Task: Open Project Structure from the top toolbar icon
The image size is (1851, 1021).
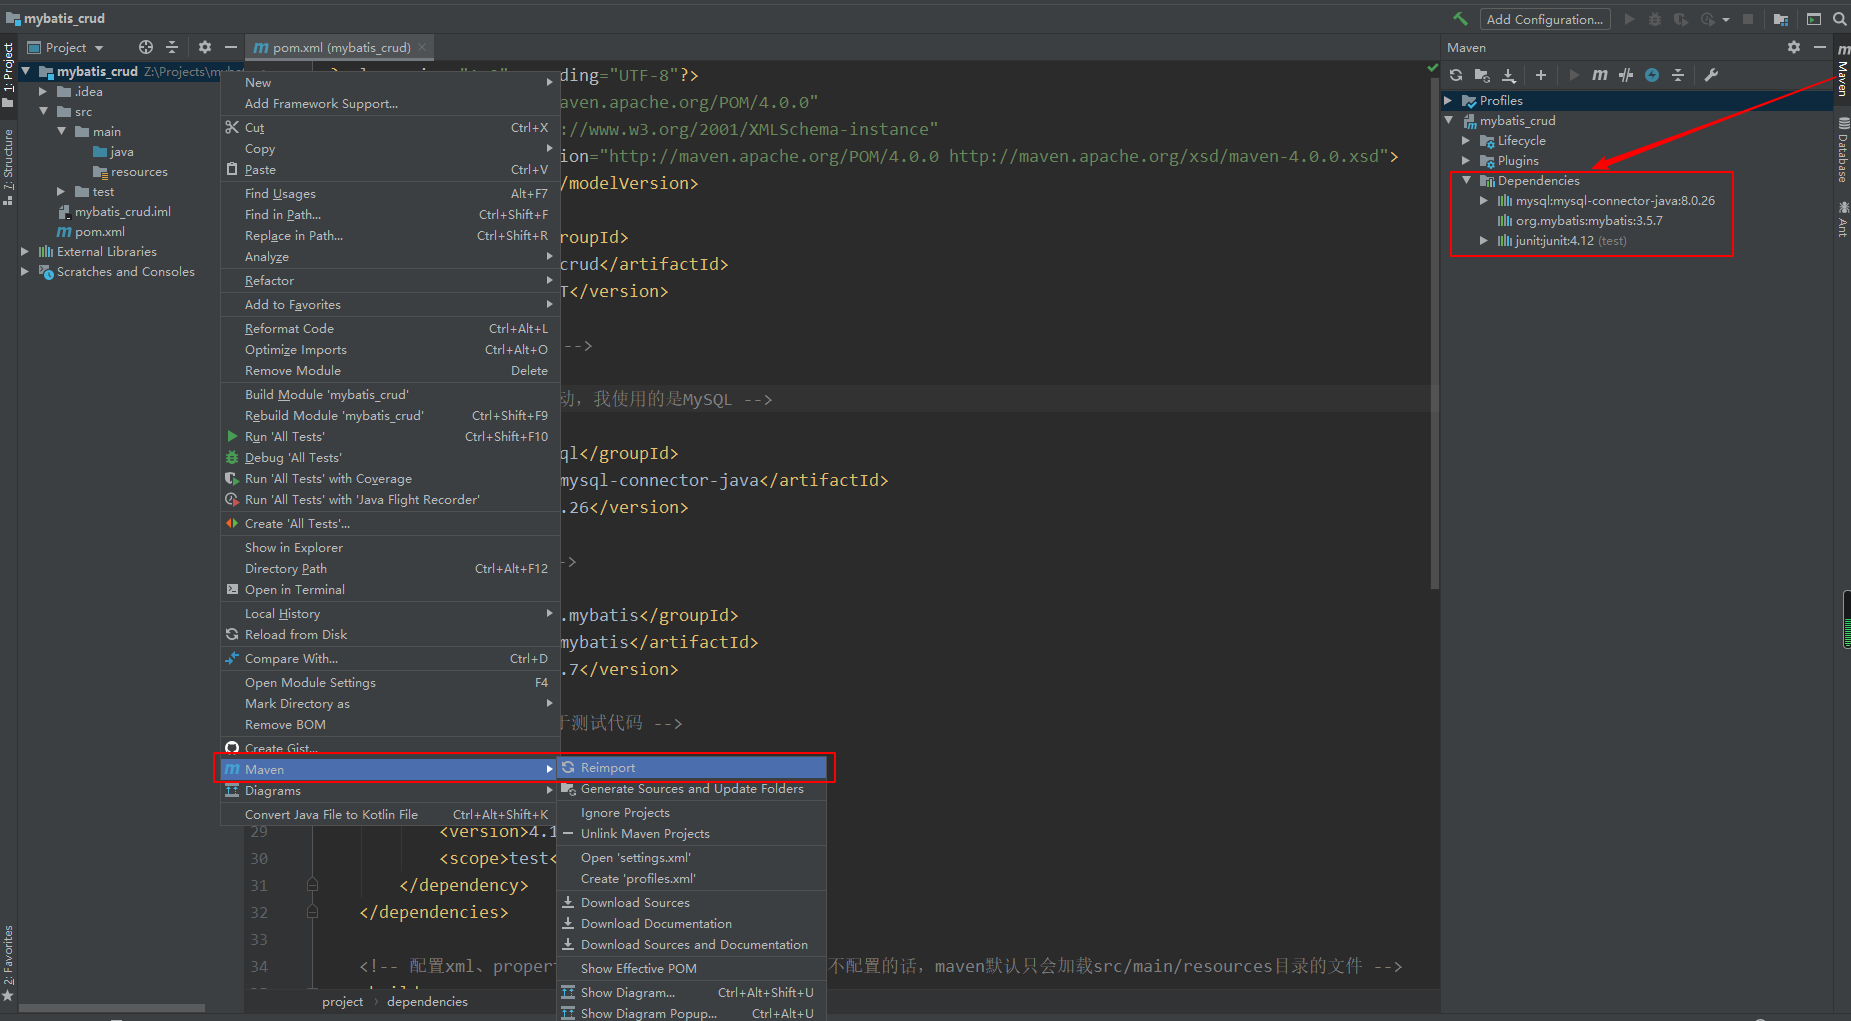Action: click(x=1781, y=19)
